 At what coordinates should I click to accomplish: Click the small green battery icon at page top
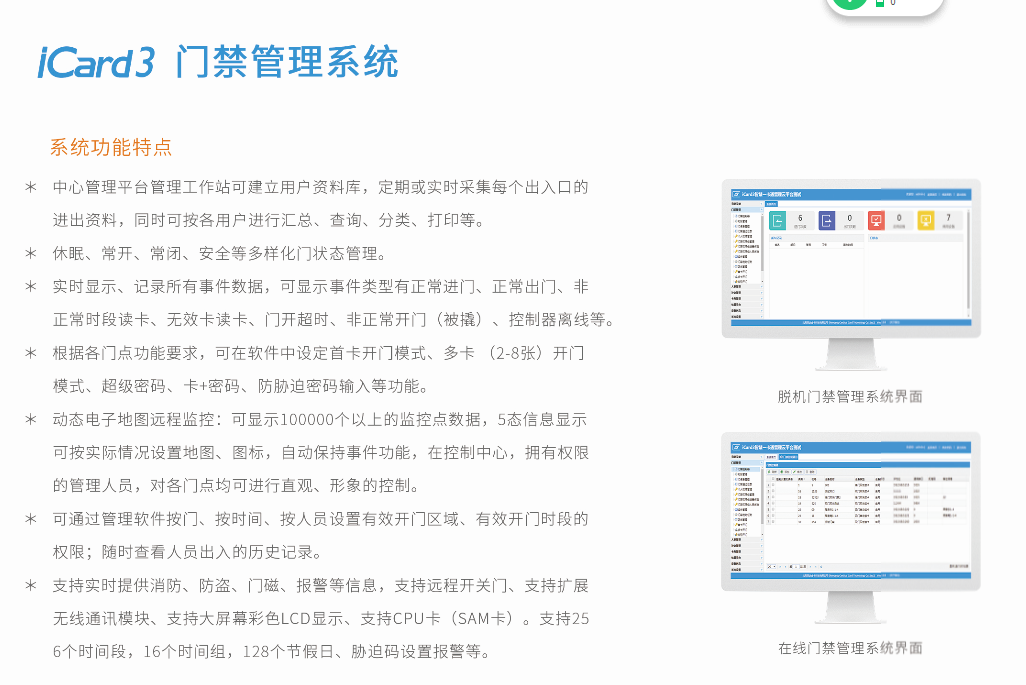coord(880,3)
